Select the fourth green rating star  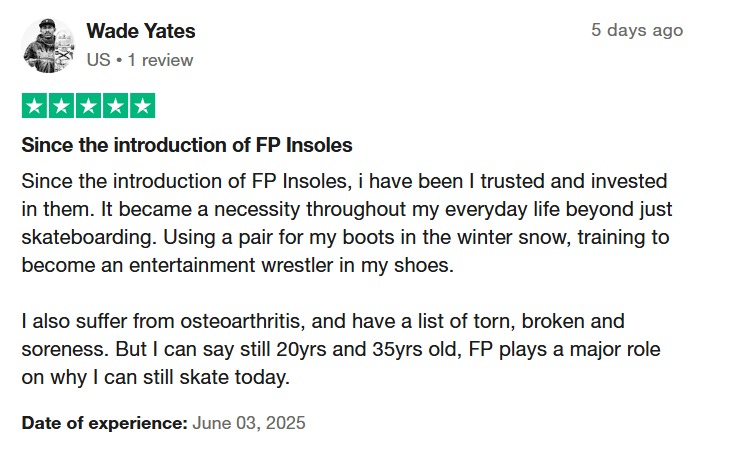coord(115,106)
